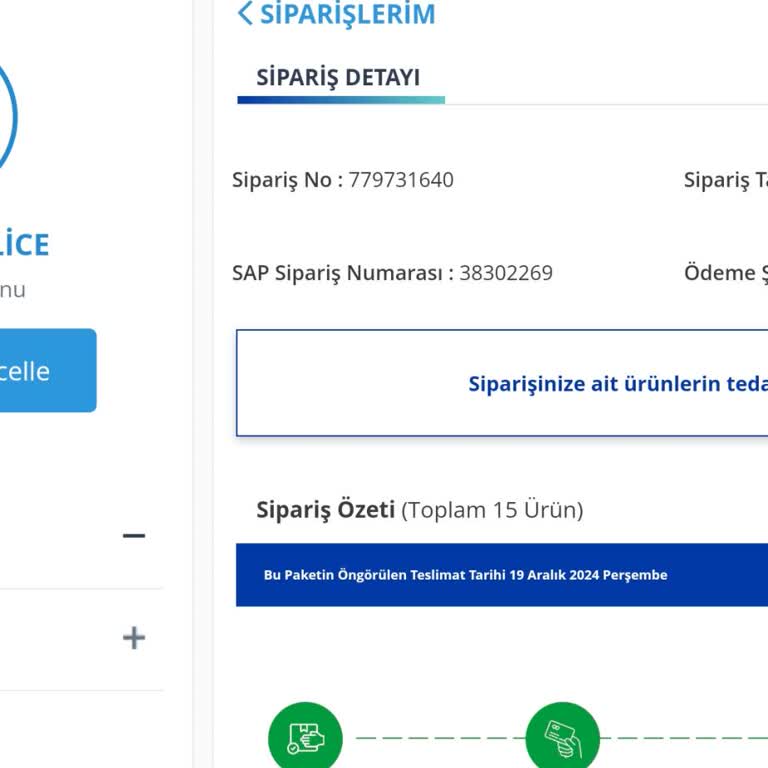Collapse the sidebar section with minus icon
The height and width of the screenshot is (768, 768).
coord(134,535)
